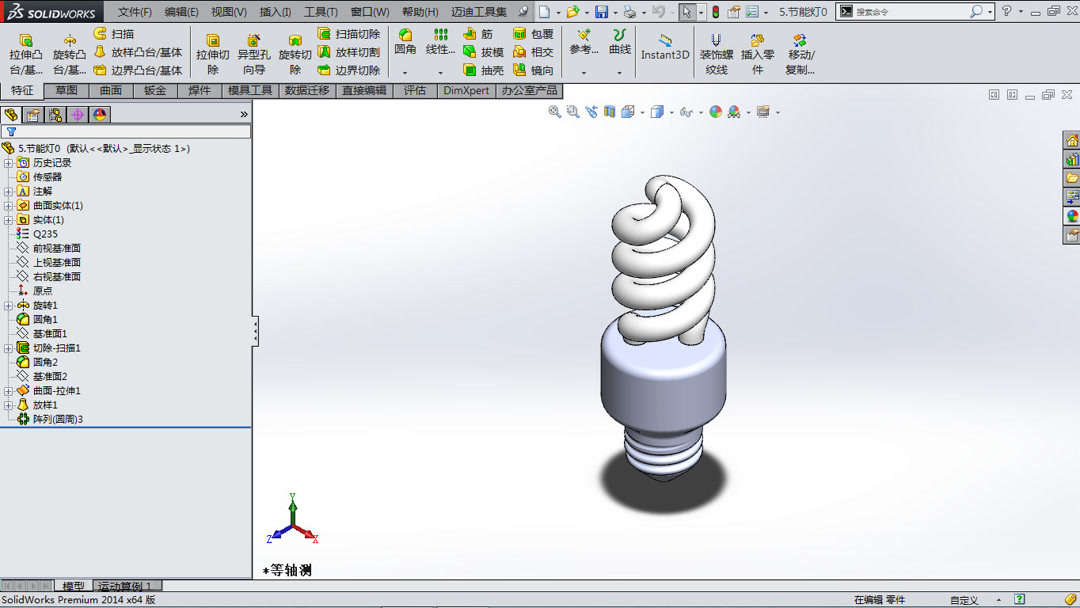Toggle the 剖面视图 section view
1080x608 pixels.
[610, 112]
